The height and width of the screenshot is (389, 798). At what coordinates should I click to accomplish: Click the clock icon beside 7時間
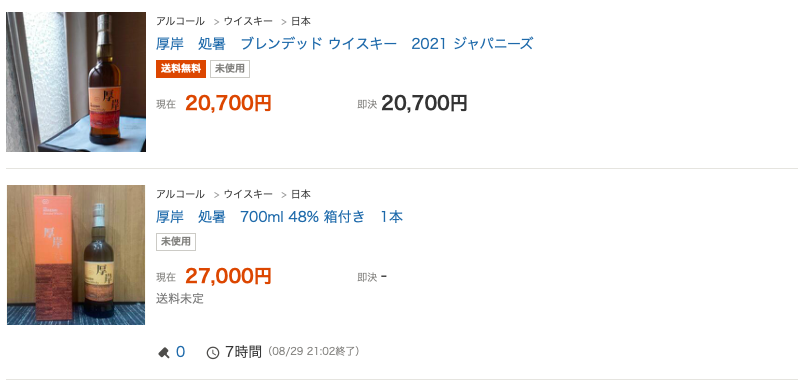tap(213, 352)
